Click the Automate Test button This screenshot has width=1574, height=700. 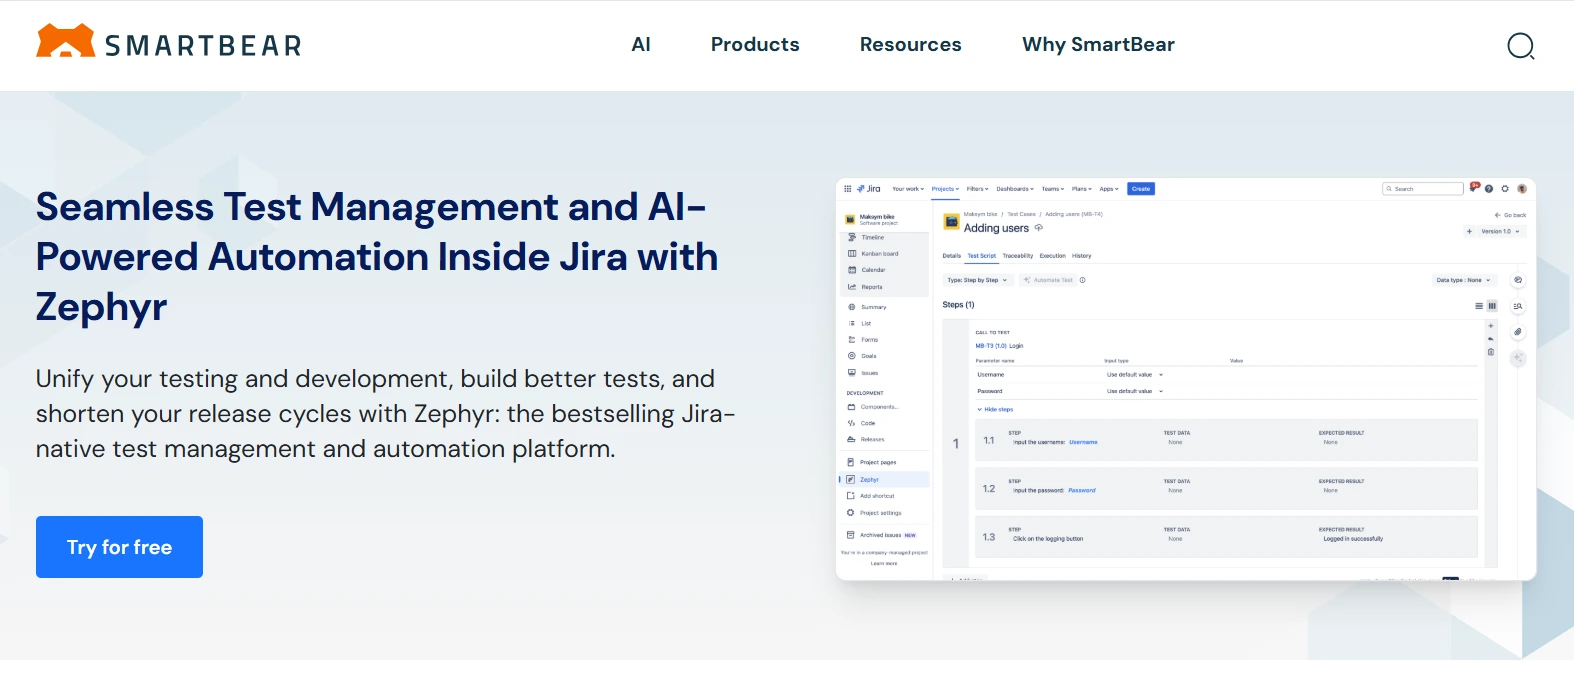pyautogui.click(x=1048, y=280)
